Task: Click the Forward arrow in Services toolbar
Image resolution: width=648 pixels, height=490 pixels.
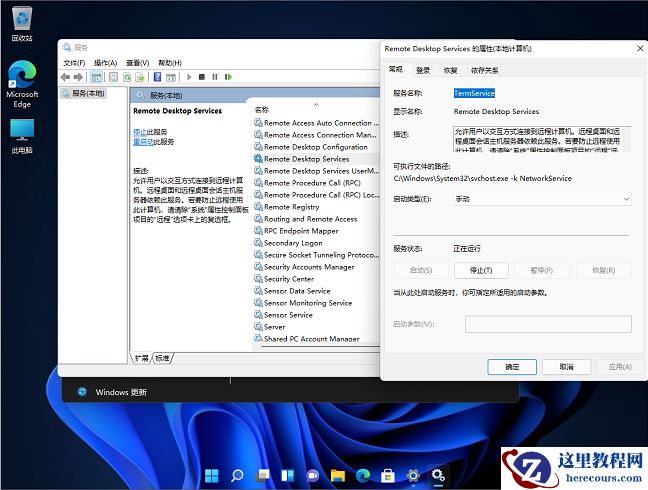Action: click(x=78, y=77)
